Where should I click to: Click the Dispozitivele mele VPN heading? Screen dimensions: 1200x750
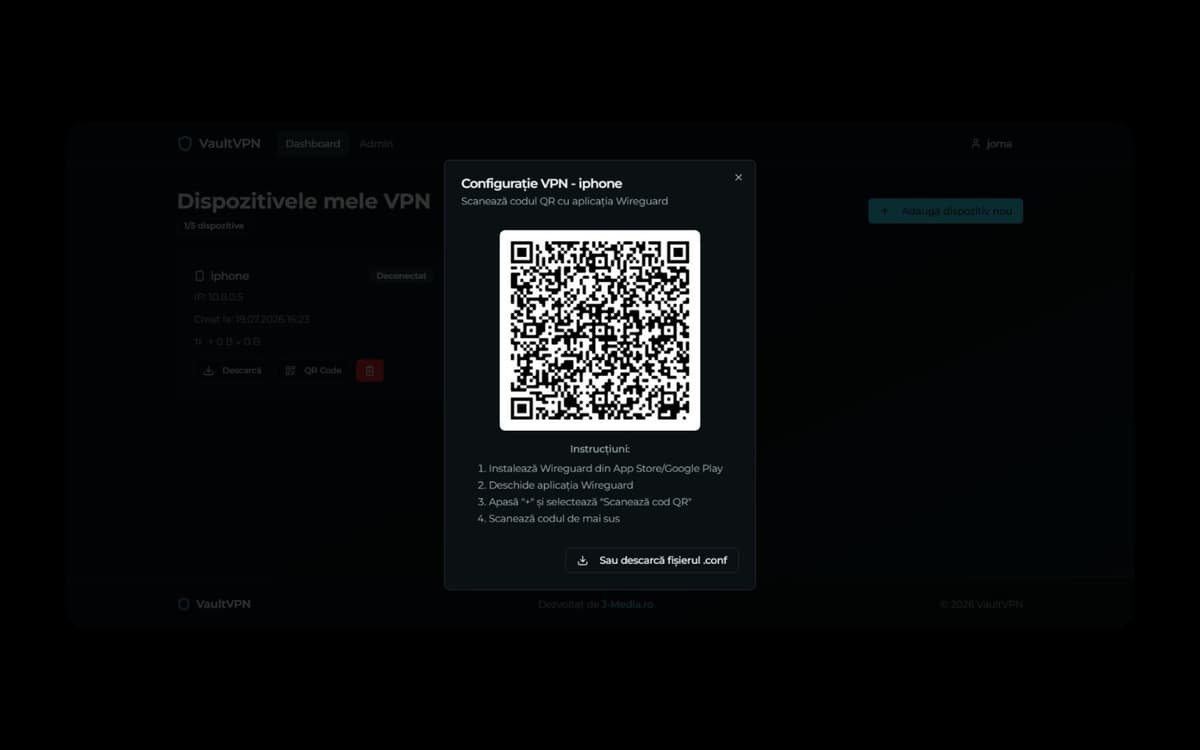[303, 201]
